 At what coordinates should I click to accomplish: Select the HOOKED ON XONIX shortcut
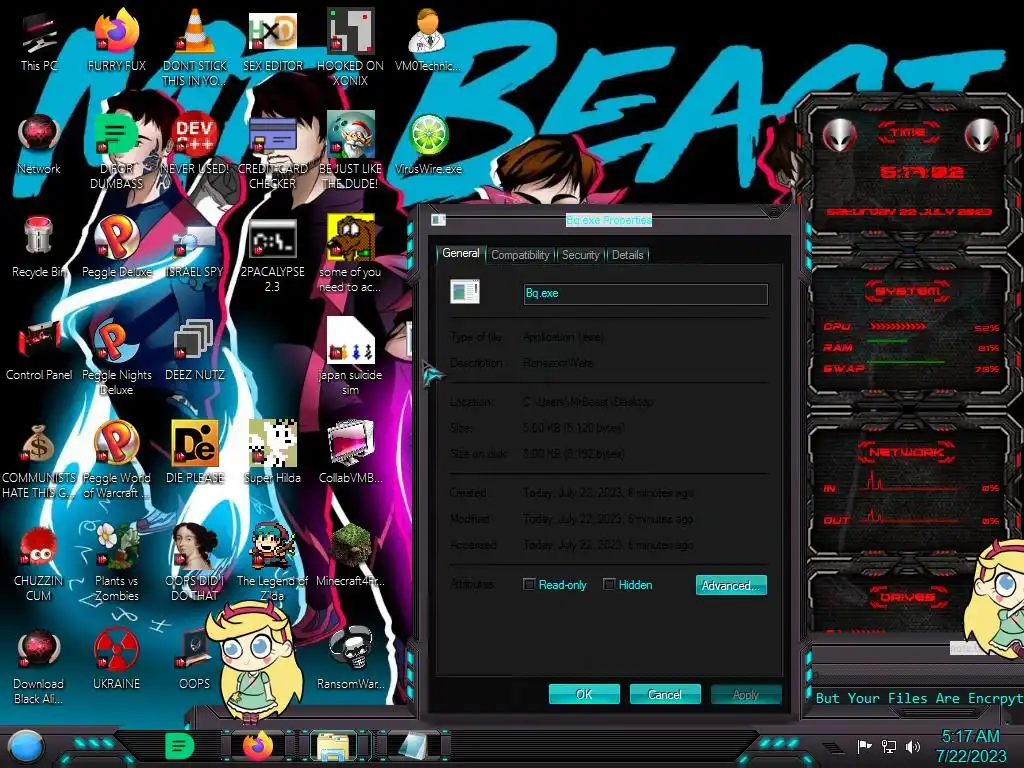(351, 48)
